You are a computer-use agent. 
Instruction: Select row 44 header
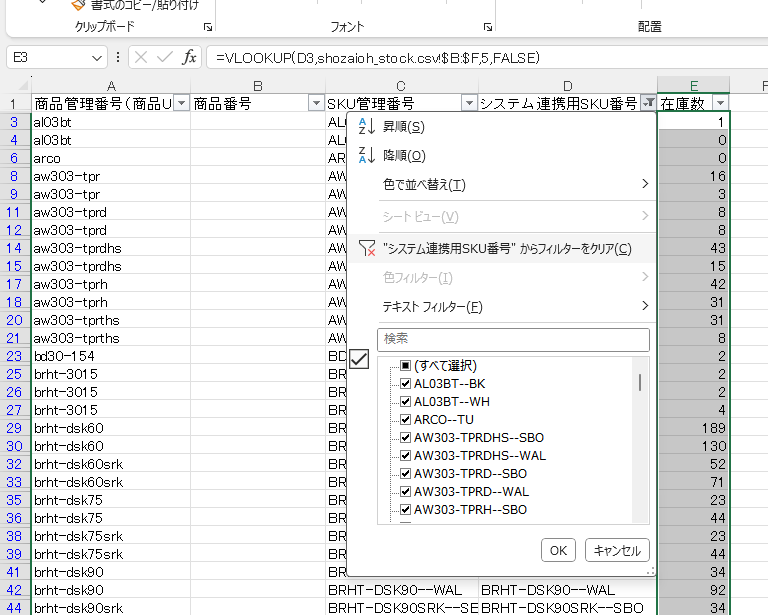tap(15, 608)
